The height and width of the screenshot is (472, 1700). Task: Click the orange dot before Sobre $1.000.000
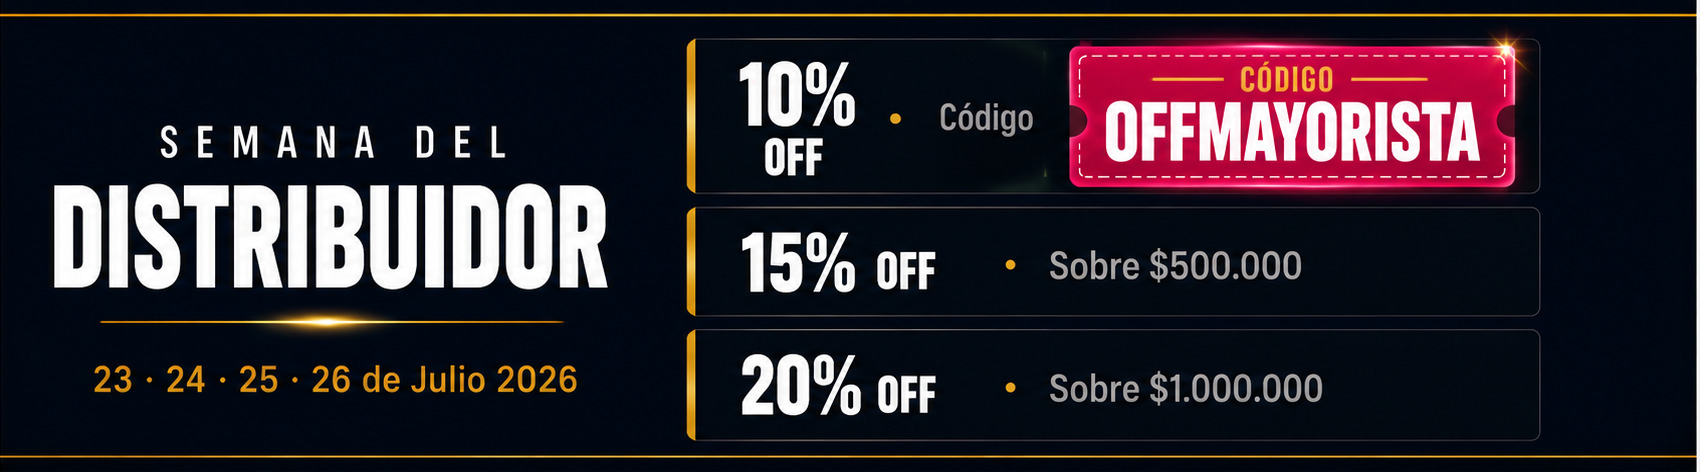click(1010, 387)
